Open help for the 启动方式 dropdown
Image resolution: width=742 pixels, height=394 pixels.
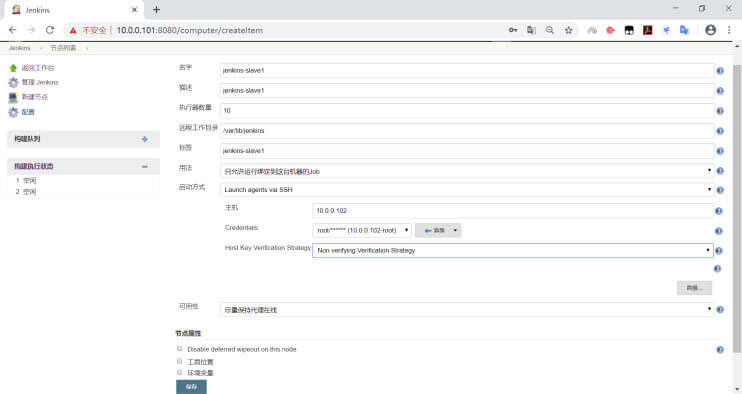click(720, 190)
